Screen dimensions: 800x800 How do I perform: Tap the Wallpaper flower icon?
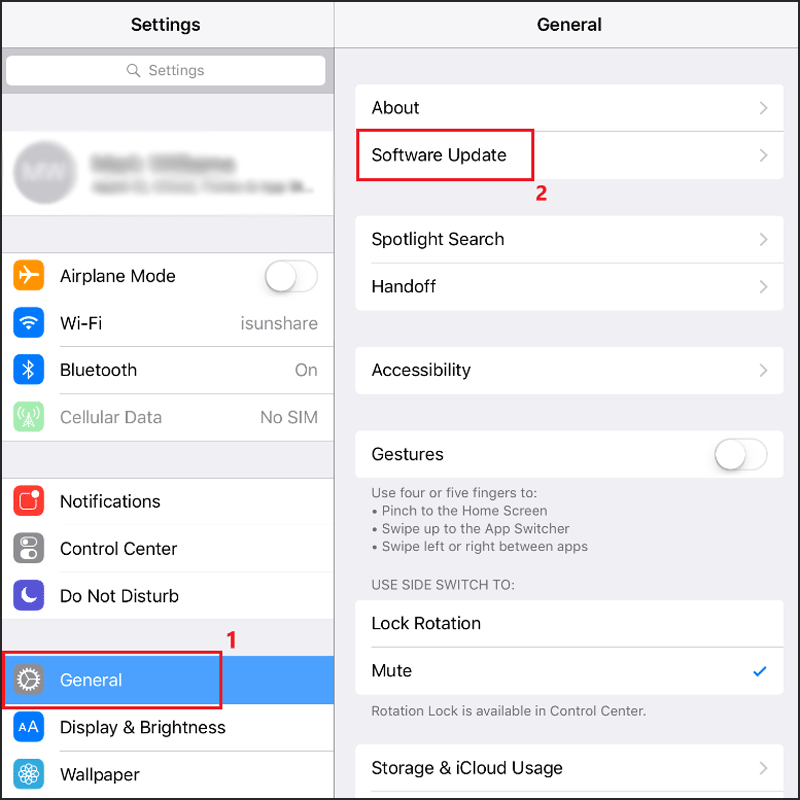29,774
